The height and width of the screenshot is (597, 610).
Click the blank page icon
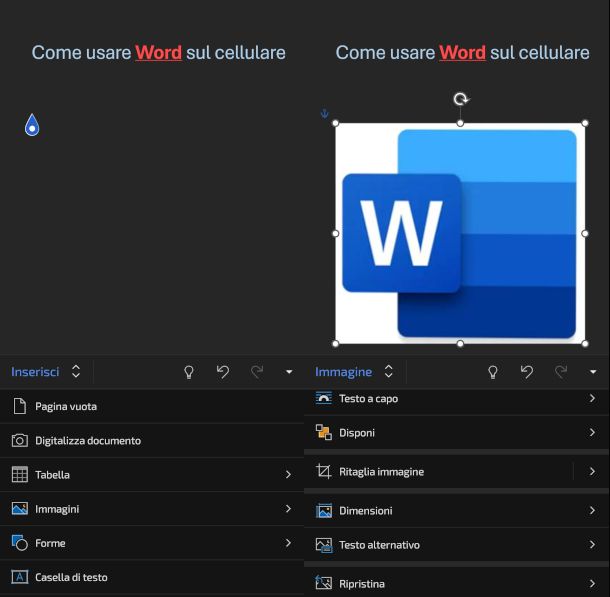tap(19, 406)
